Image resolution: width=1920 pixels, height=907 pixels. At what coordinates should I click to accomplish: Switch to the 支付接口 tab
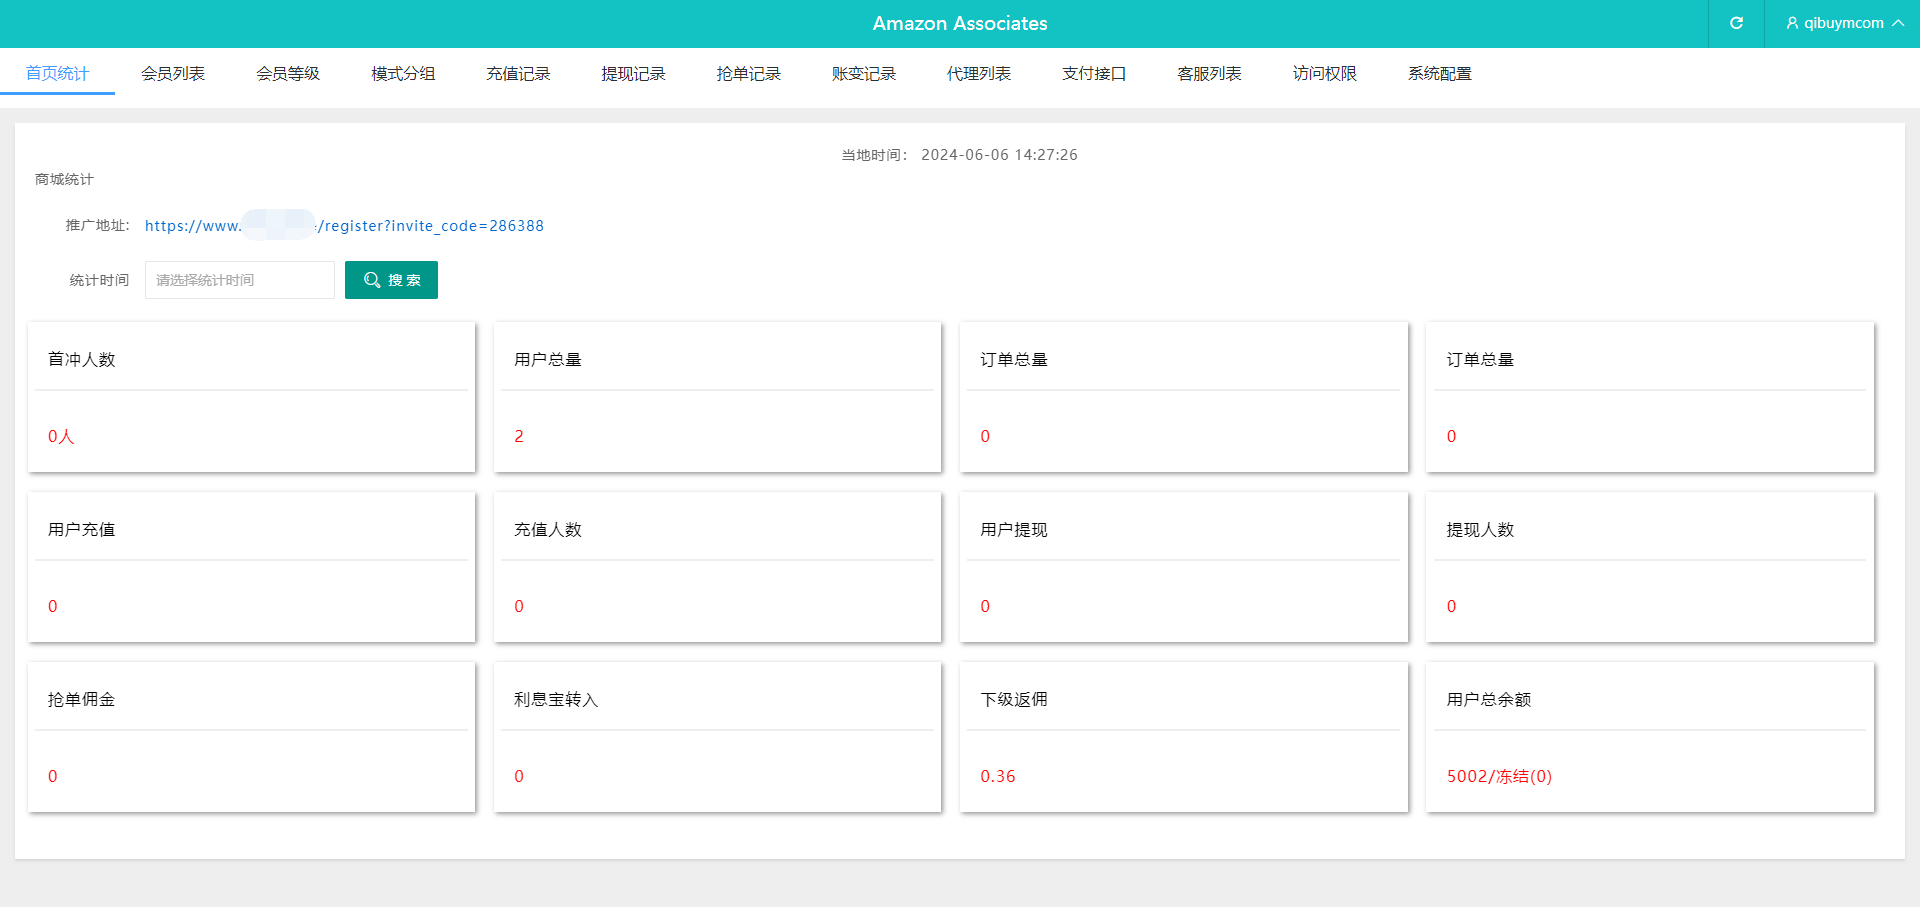(x=1094, y=73)
